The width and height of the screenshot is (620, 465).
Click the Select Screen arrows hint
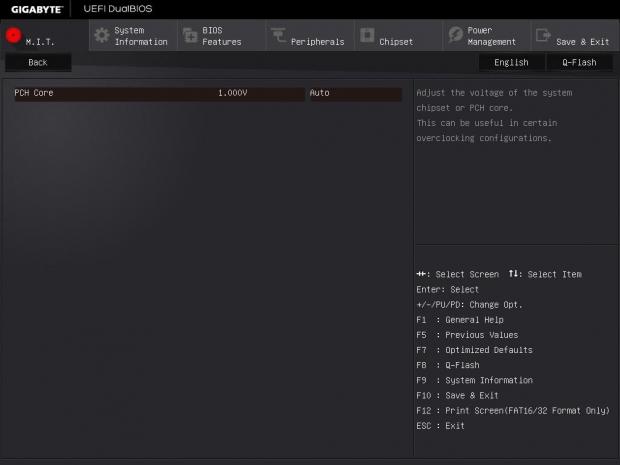click(457, 274)
